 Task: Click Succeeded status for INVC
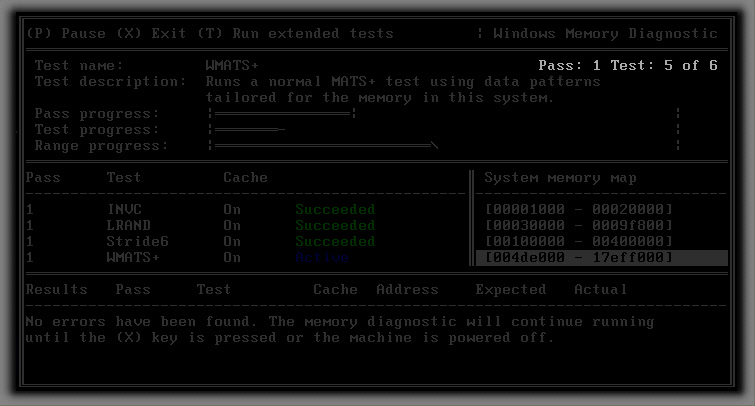[335, 210]
